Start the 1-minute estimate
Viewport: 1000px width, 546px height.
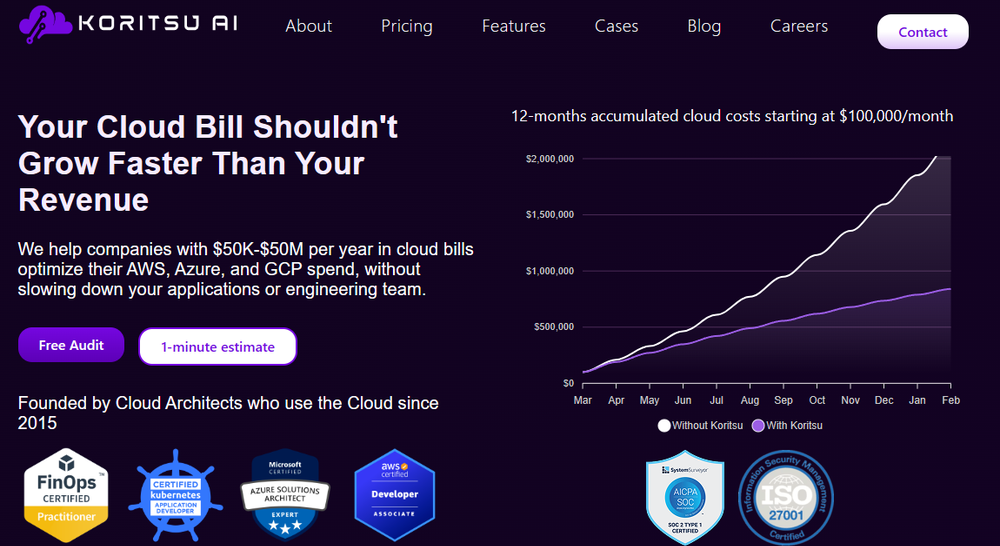(217, 347)
